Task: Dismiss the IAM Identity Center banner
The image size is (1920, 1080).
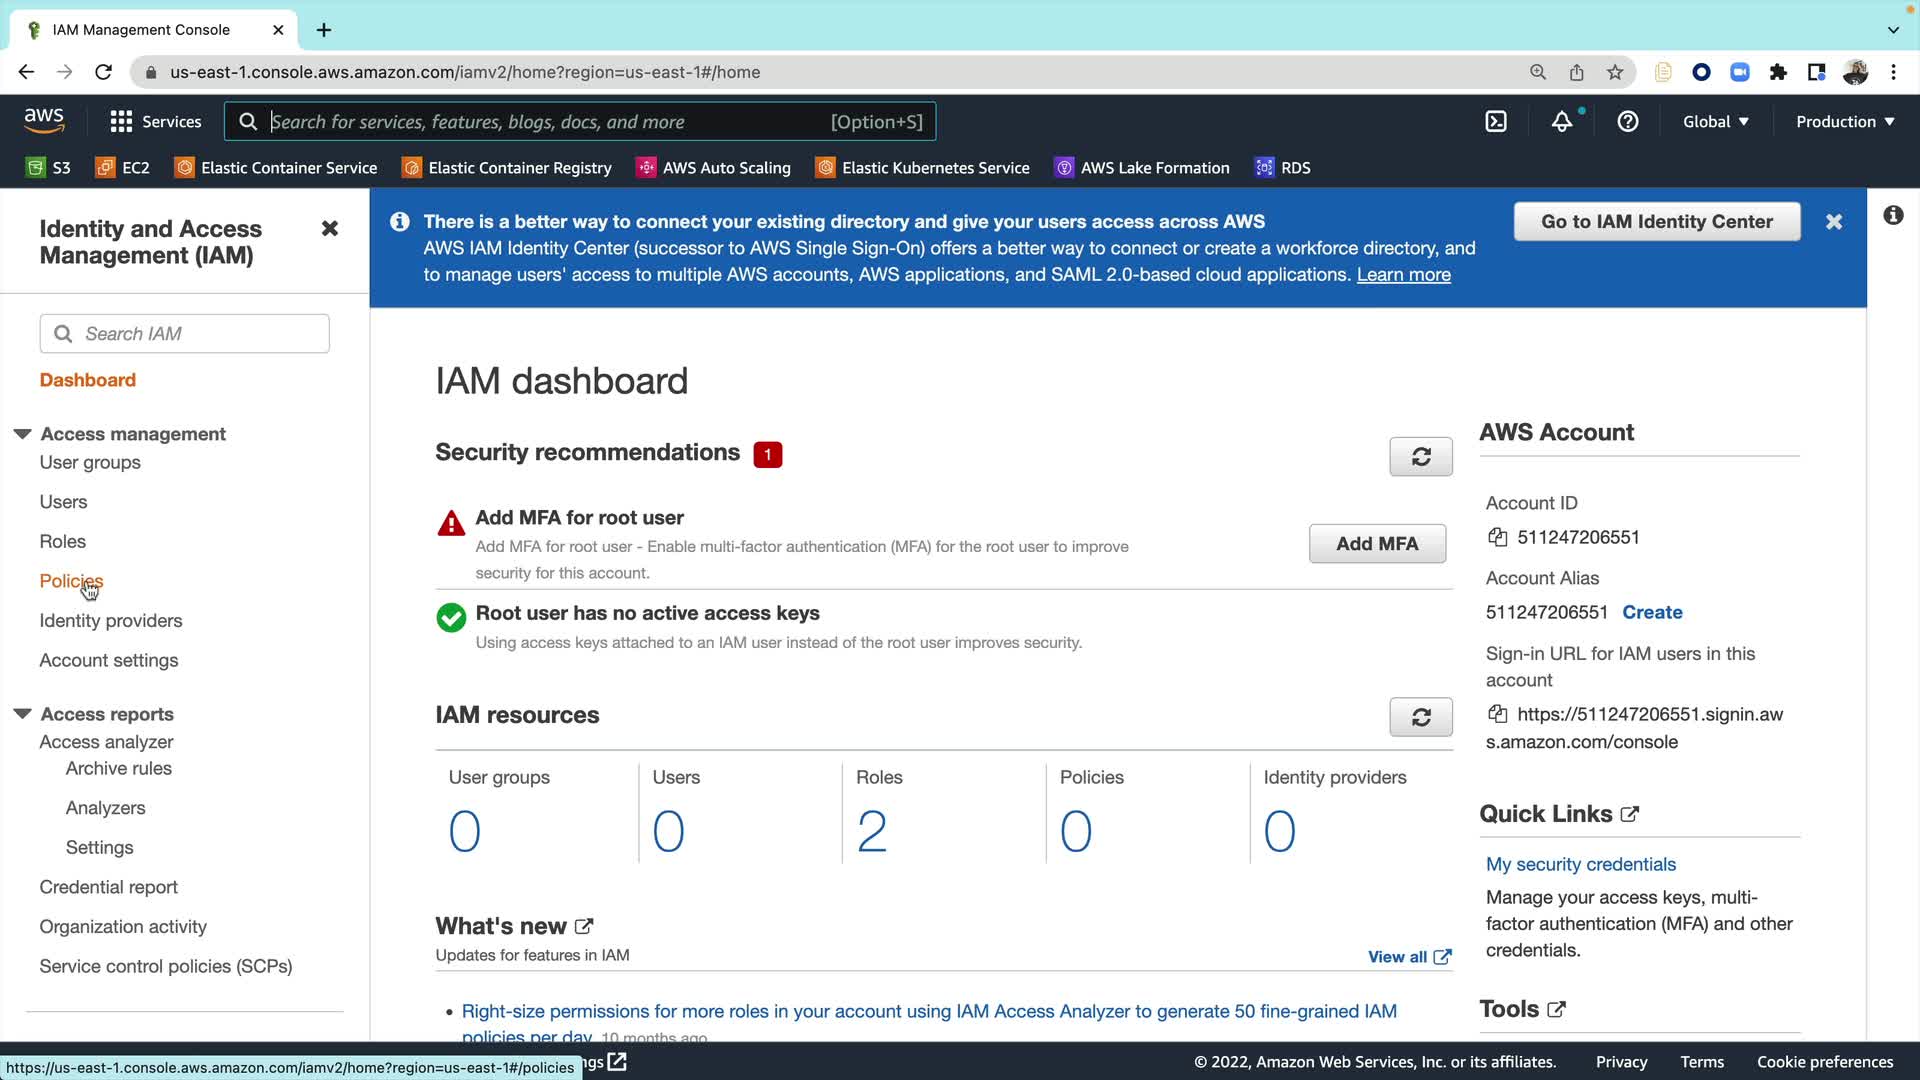Action: pyautogui.click(x=1833, y=222)
